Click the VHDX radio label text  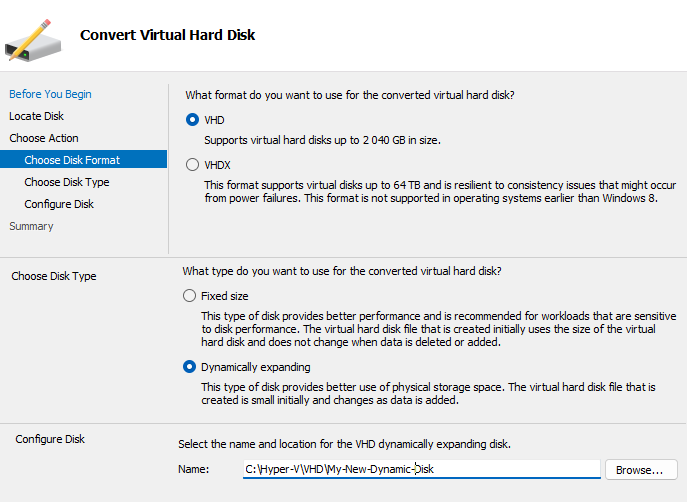pyautogui.click(x=218, y=164)
